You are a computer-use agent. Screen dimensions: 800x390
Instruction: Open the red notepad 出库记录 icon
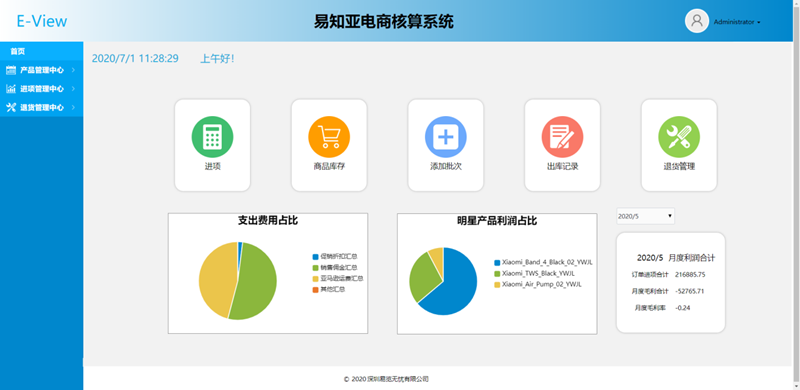[x=562, y=137]
